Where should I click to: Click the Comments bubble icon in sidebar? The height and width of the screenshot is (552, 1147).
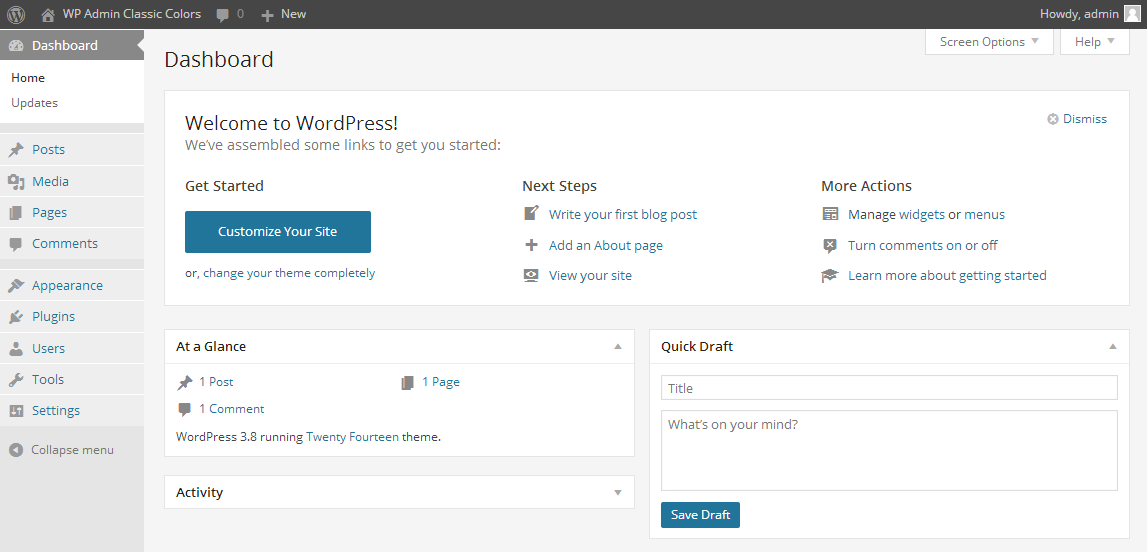click(16, 244)
